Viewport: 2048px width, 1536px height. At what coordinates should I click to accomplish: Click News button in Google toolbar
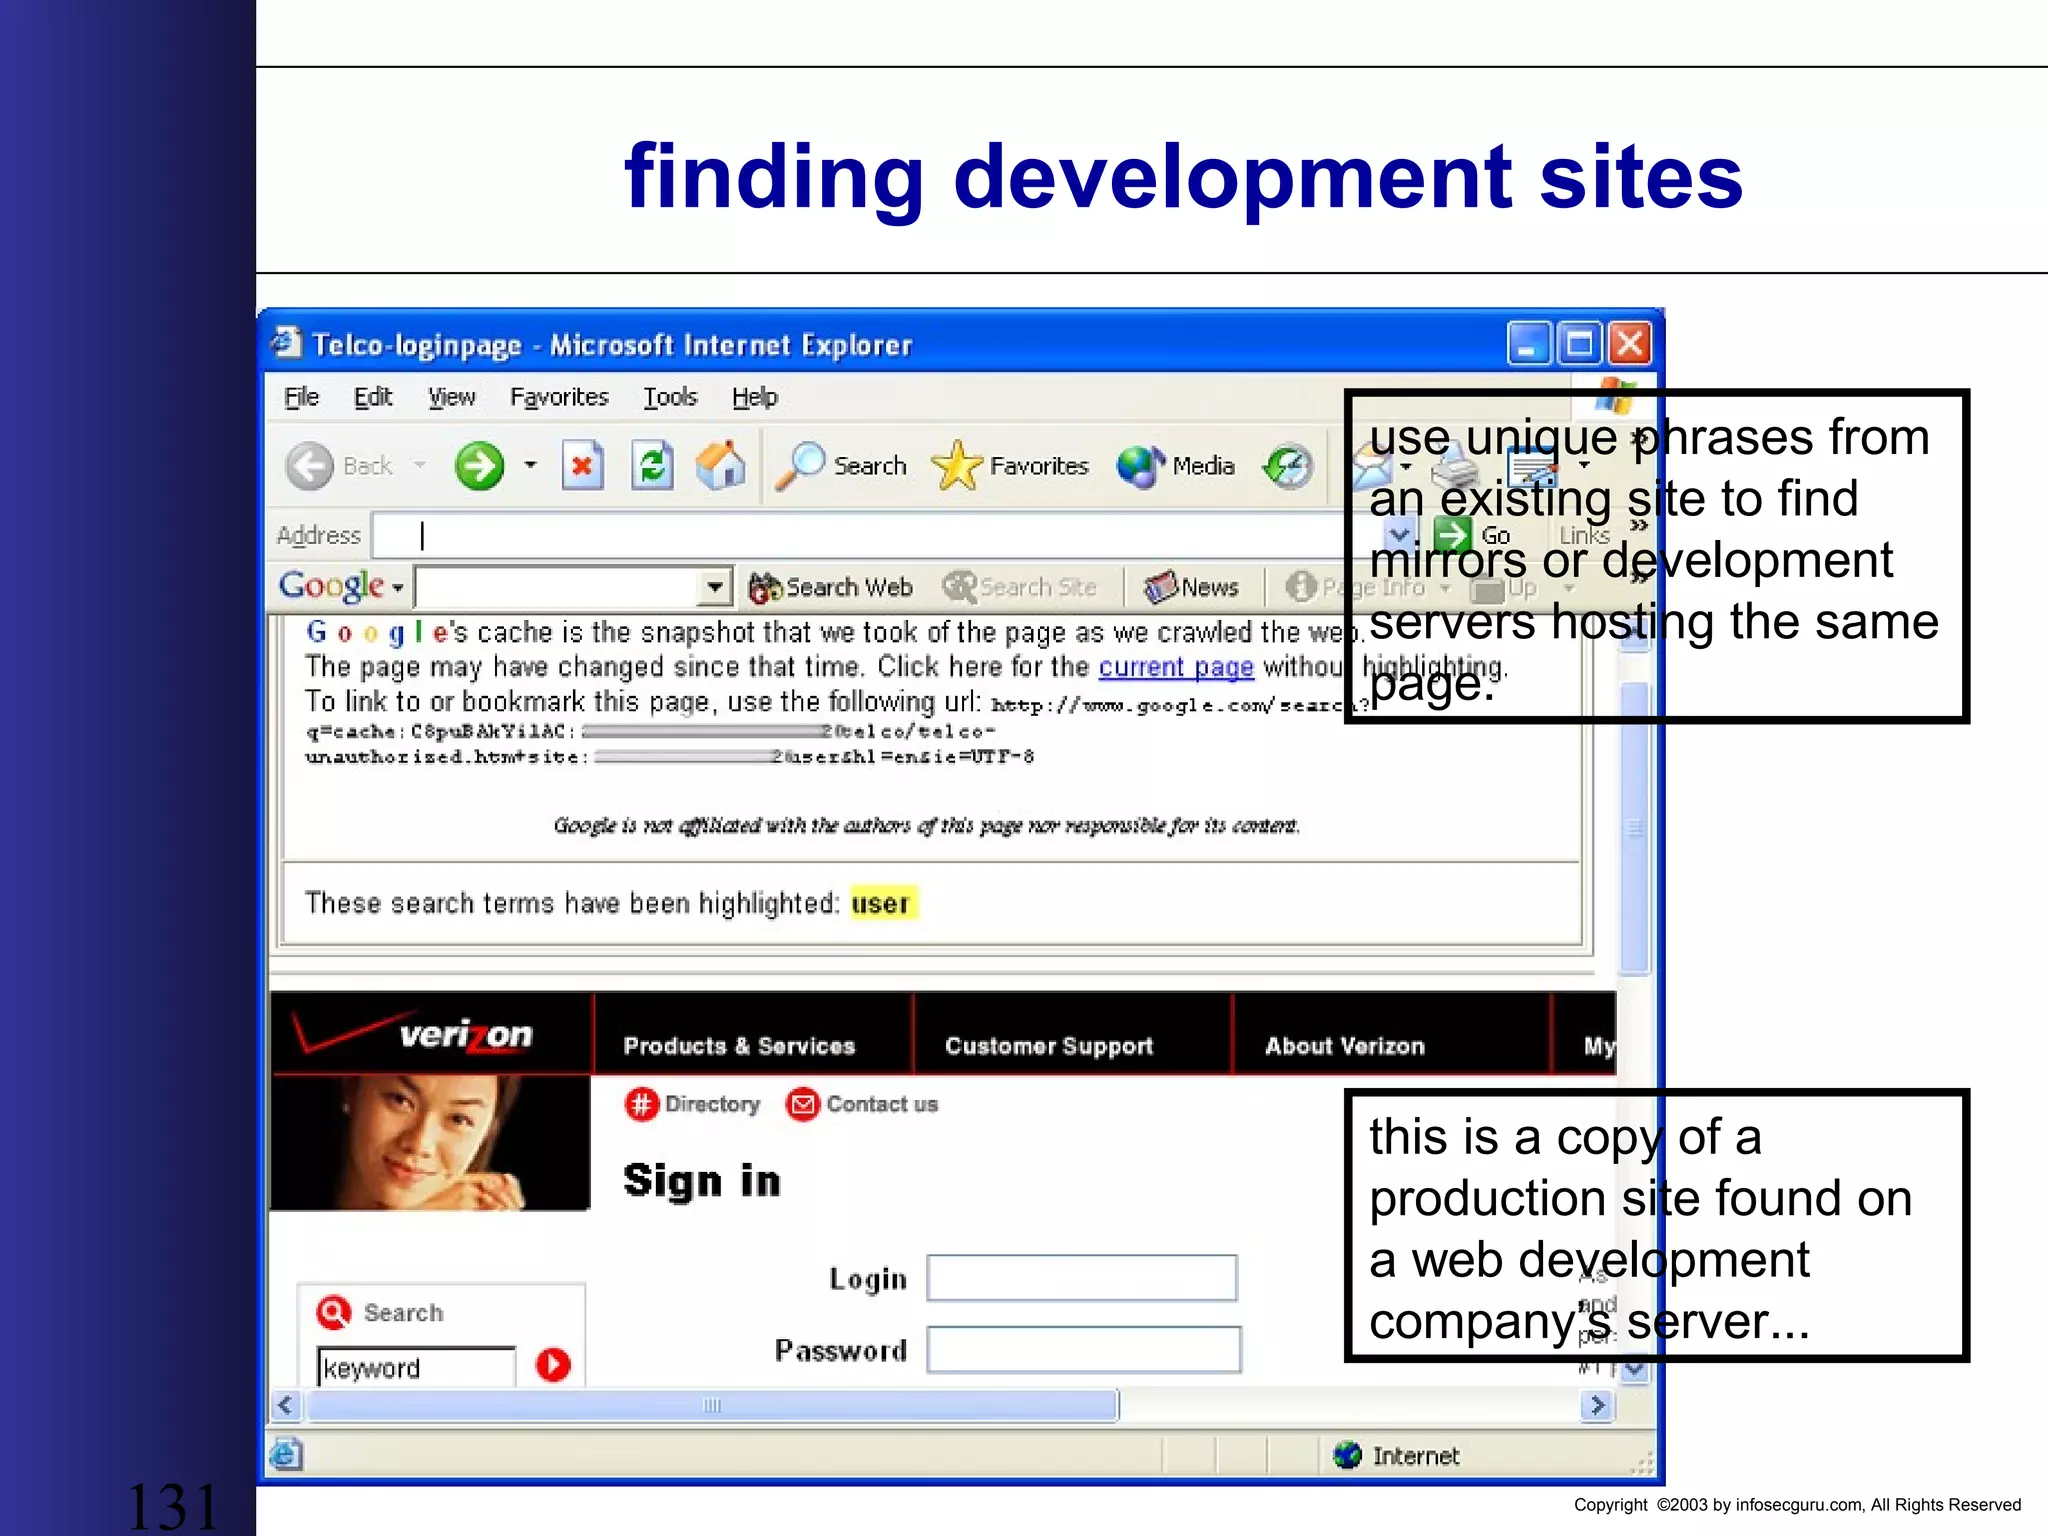tap(1192, 587)
